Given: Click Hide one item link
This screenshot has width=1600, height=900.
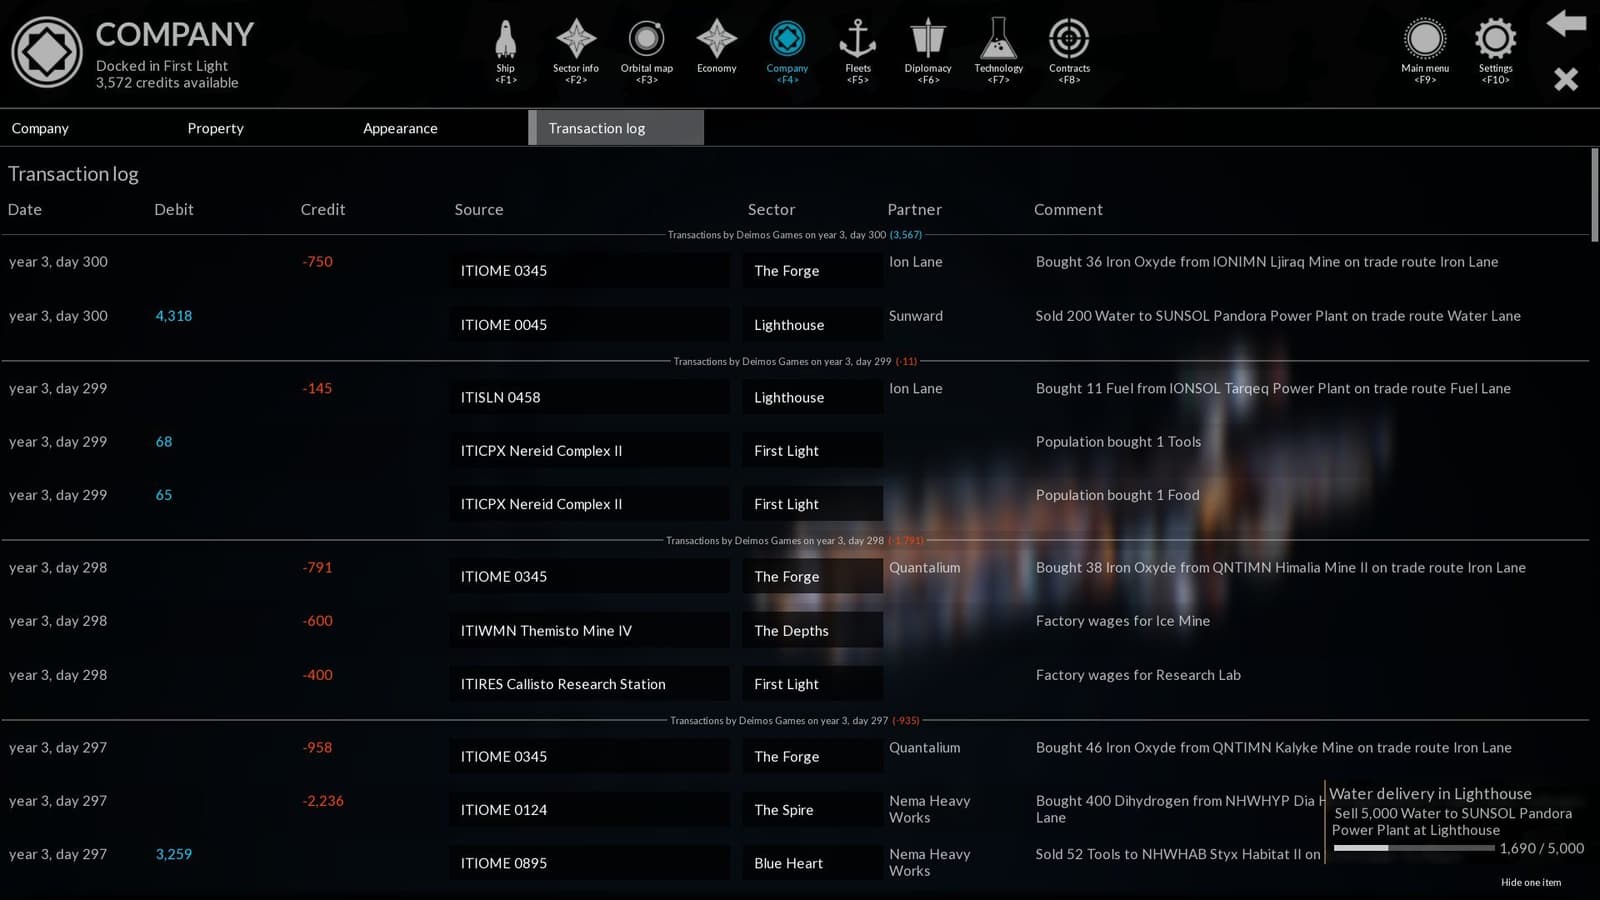Looking at the screenshot, I should pyautogui.click(x=1530, y=882).
